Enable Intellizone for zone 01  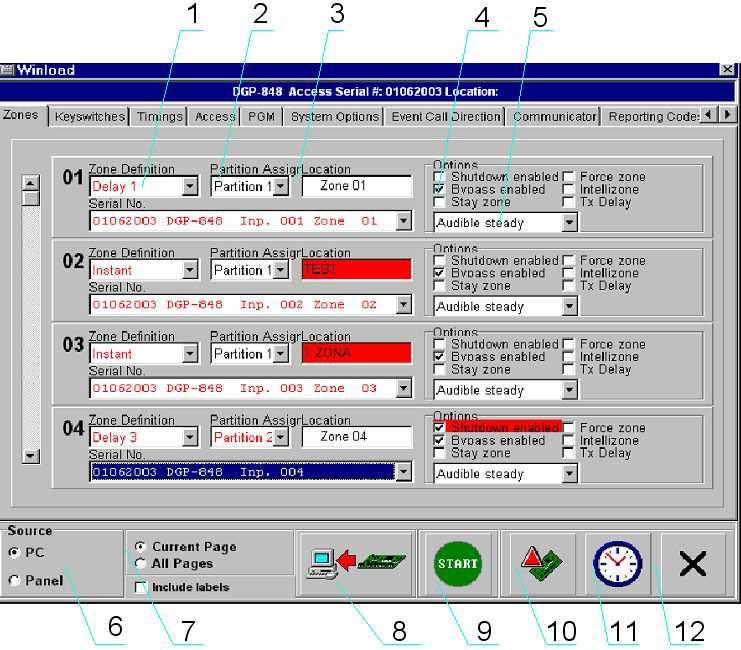(x=569, y=190)
